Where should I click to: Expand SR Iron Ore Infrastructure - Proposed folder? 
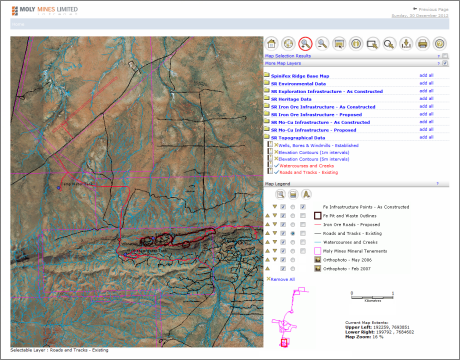[x=267, y=114]
